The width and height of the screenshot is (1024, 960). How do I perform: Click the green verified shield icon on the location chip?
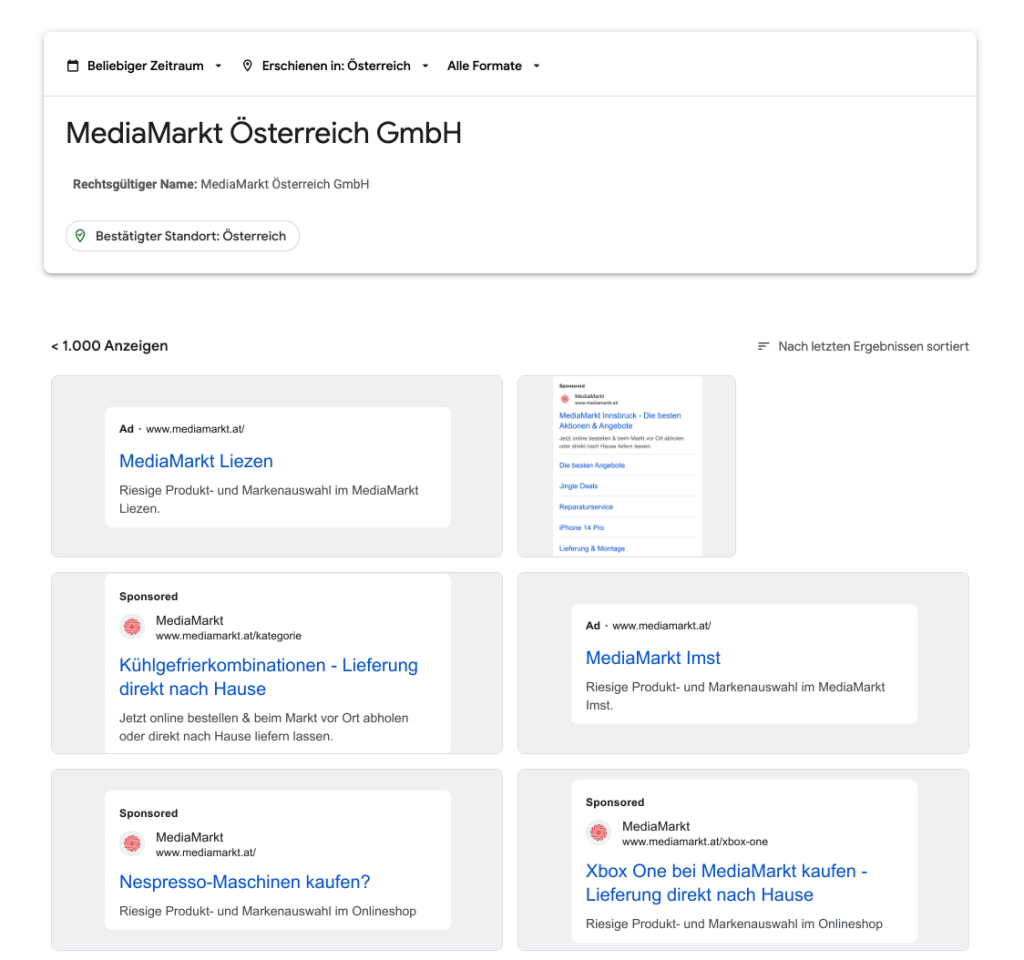[x=80, y=236]
